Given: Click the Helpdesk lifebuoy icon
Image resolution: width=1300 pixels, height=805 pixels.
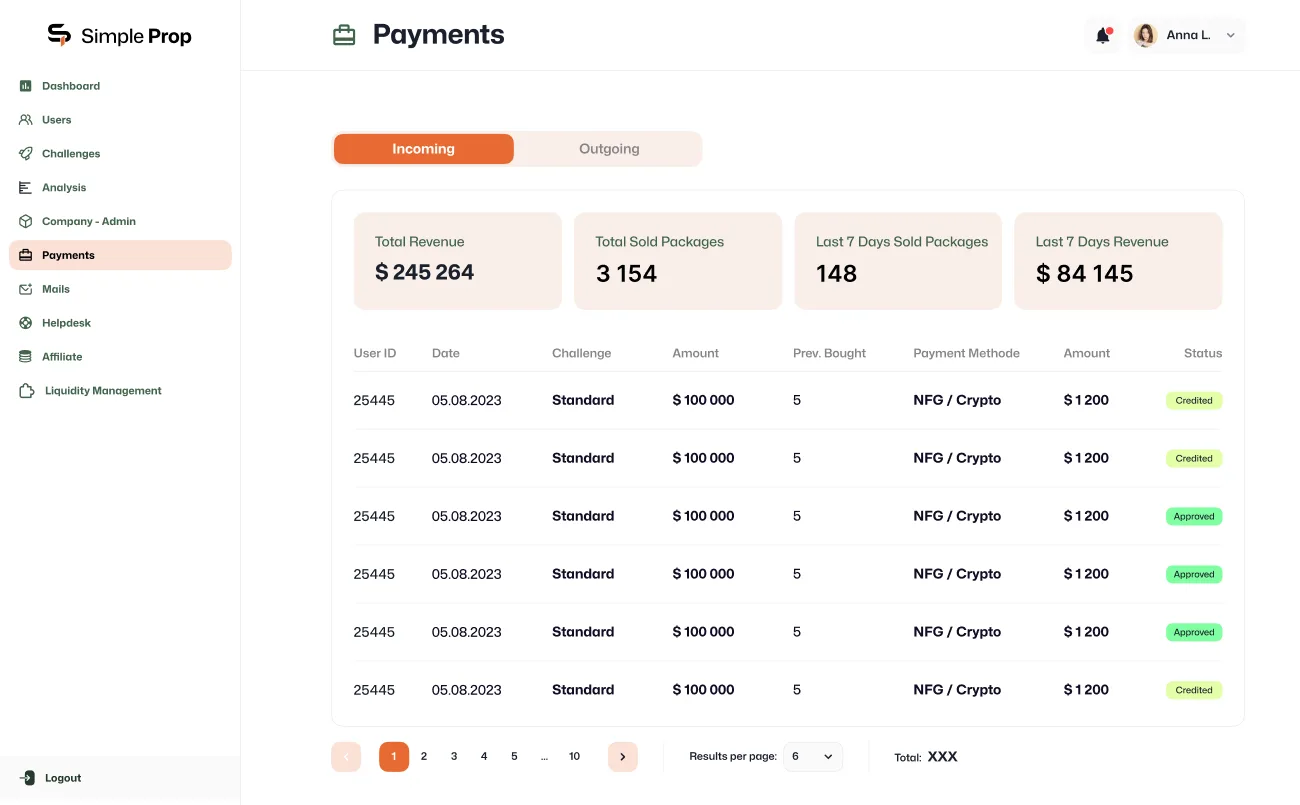Looking at the screenshot, I should click(26, 323).
